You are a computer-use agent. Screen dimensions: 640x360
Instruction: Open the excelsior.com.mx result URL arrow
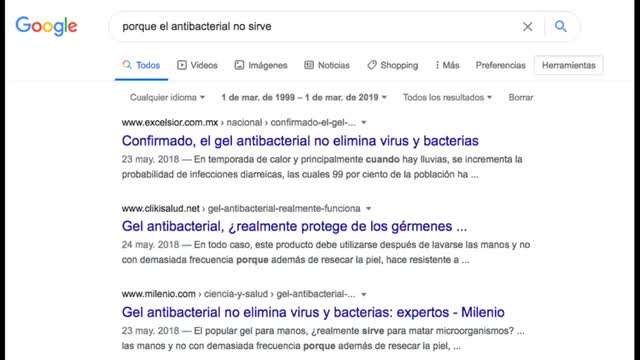point(364,122)
